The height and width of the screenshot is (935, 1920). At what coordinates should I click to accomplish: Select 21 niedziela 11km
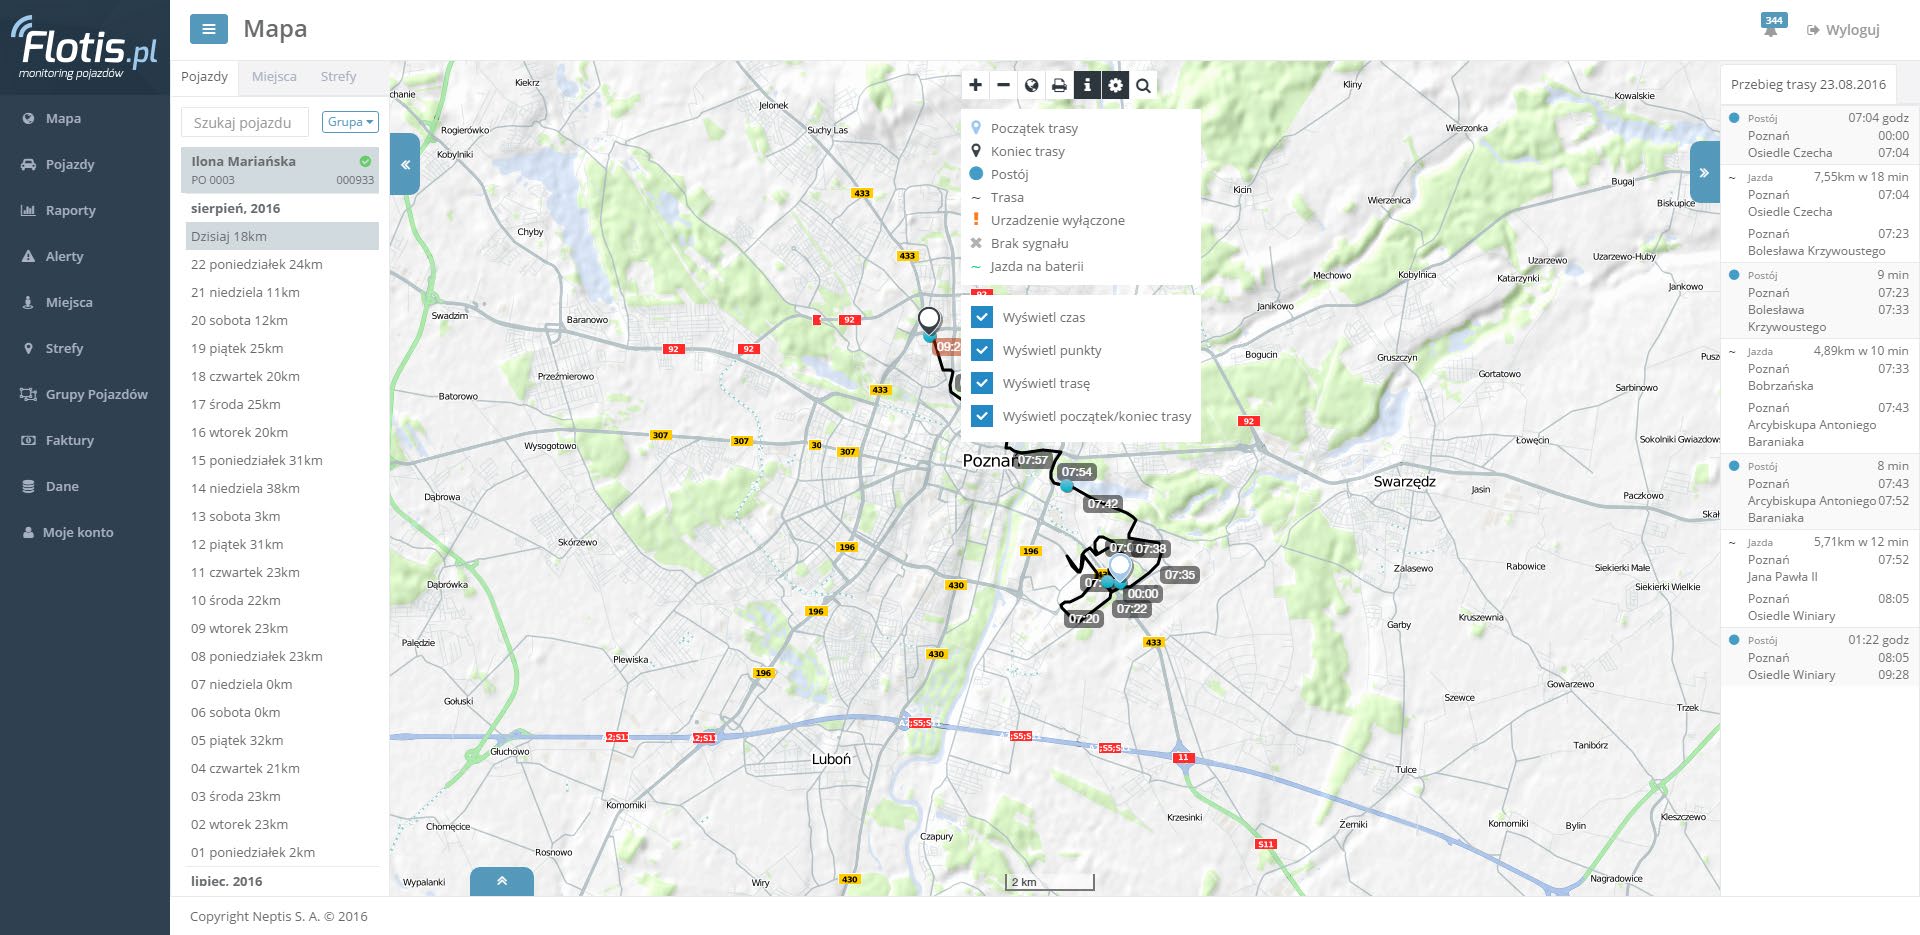pyautogui.click(x=282, y=292)
